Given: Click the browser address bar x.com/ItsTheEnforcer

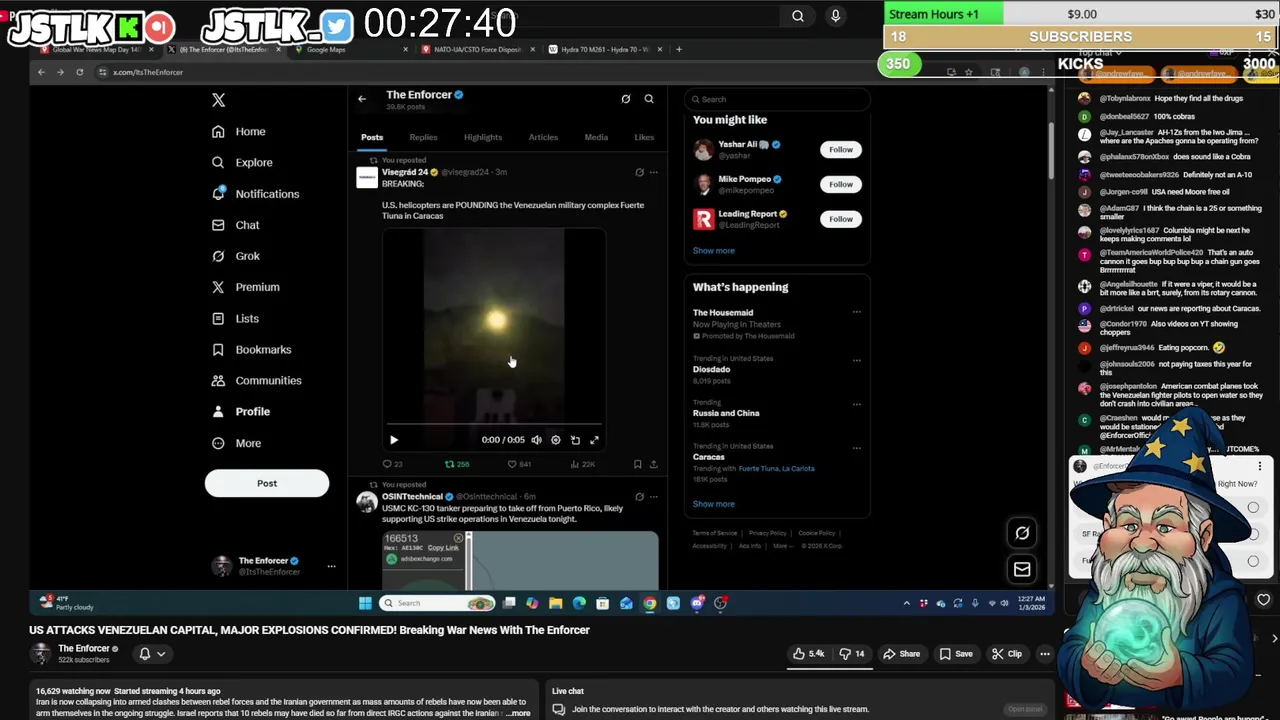Looking at the screenshot, I should click(x=148, y=72).
